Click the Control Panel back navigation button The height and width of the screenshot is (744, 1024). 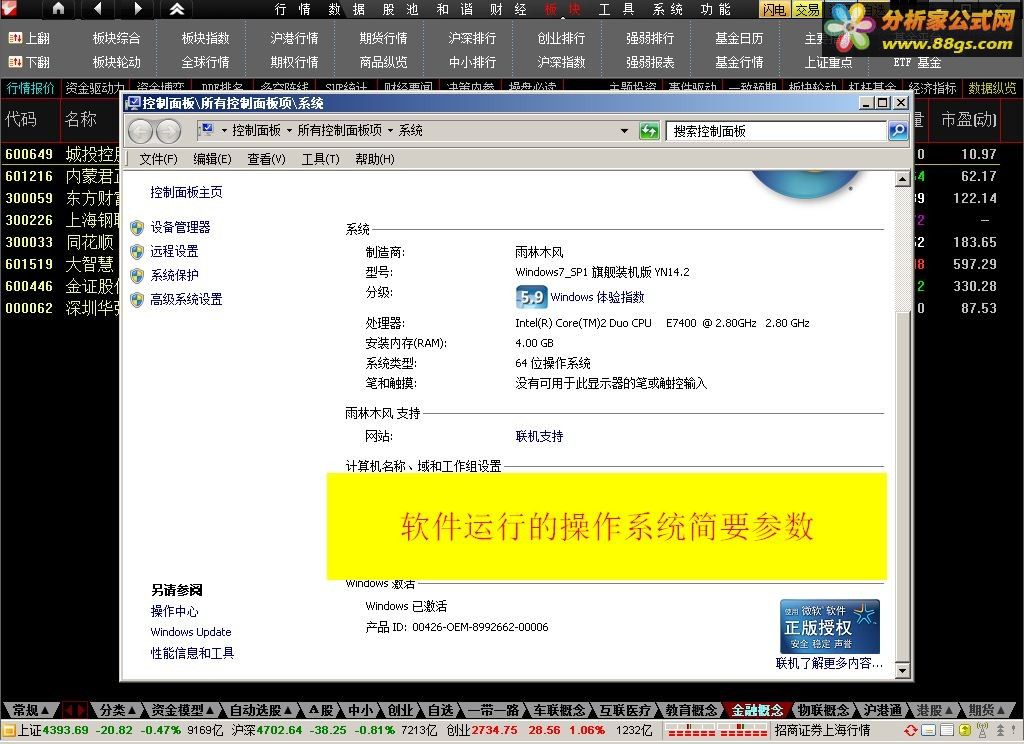click(x=140, y=132)
